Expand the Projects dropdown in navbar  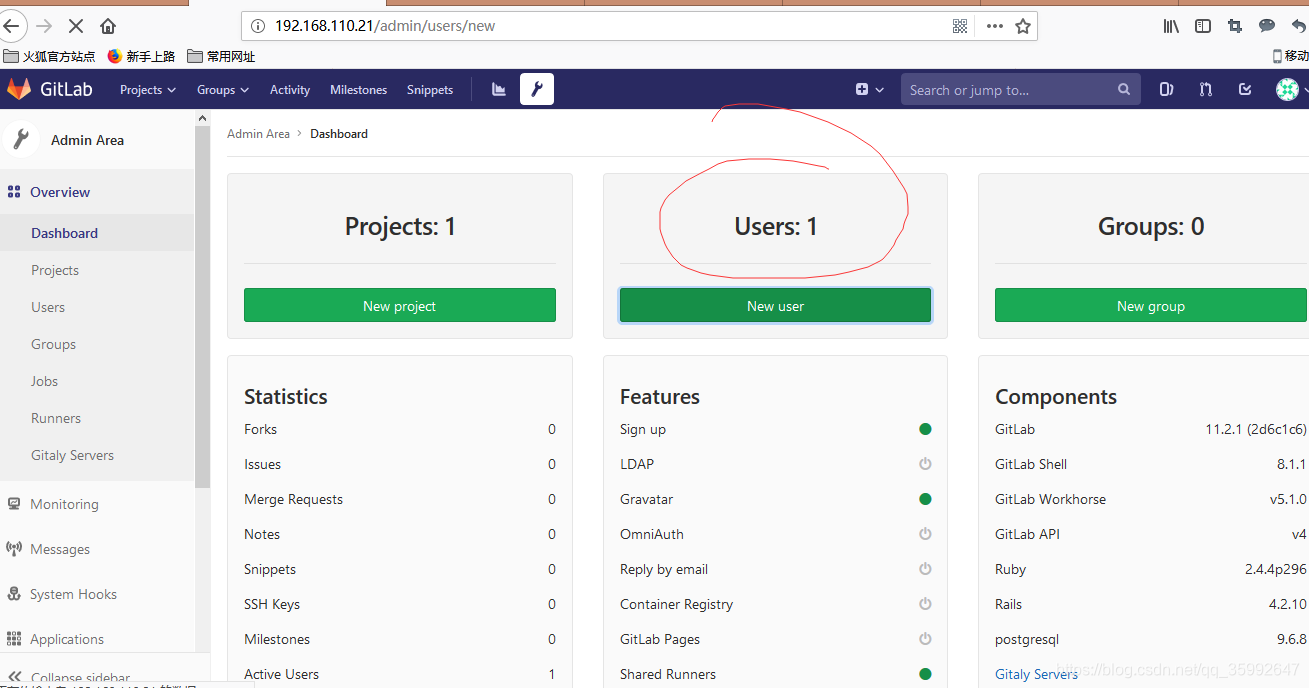pyautogui.click(x=147, y=89)
